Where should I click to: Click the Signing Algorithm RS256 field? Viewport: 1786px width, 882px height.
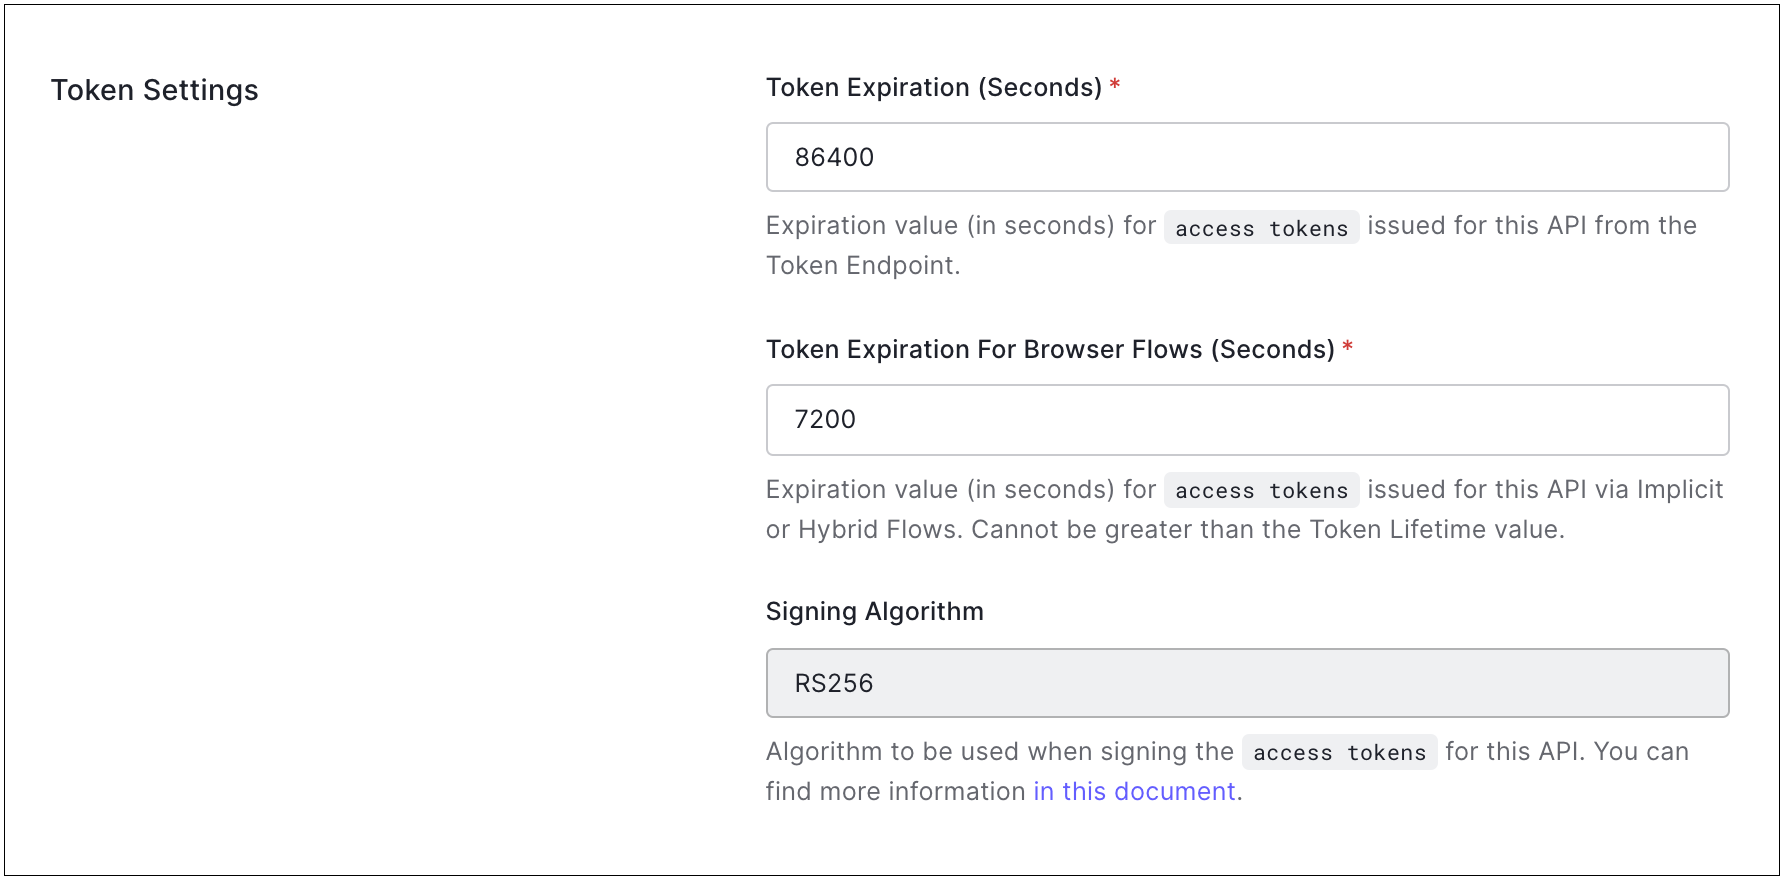pyautogui.click(x=1246, y=683)
